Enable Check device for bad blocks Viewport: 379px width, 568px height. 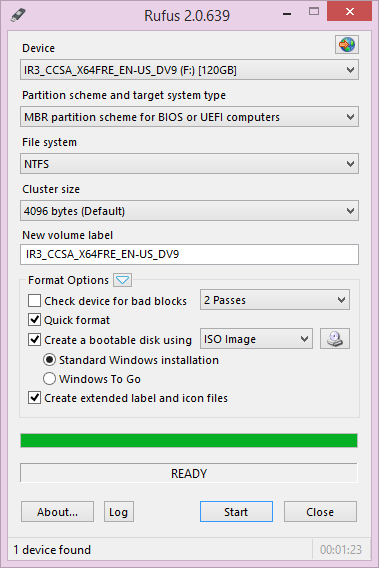coord(34,301)
